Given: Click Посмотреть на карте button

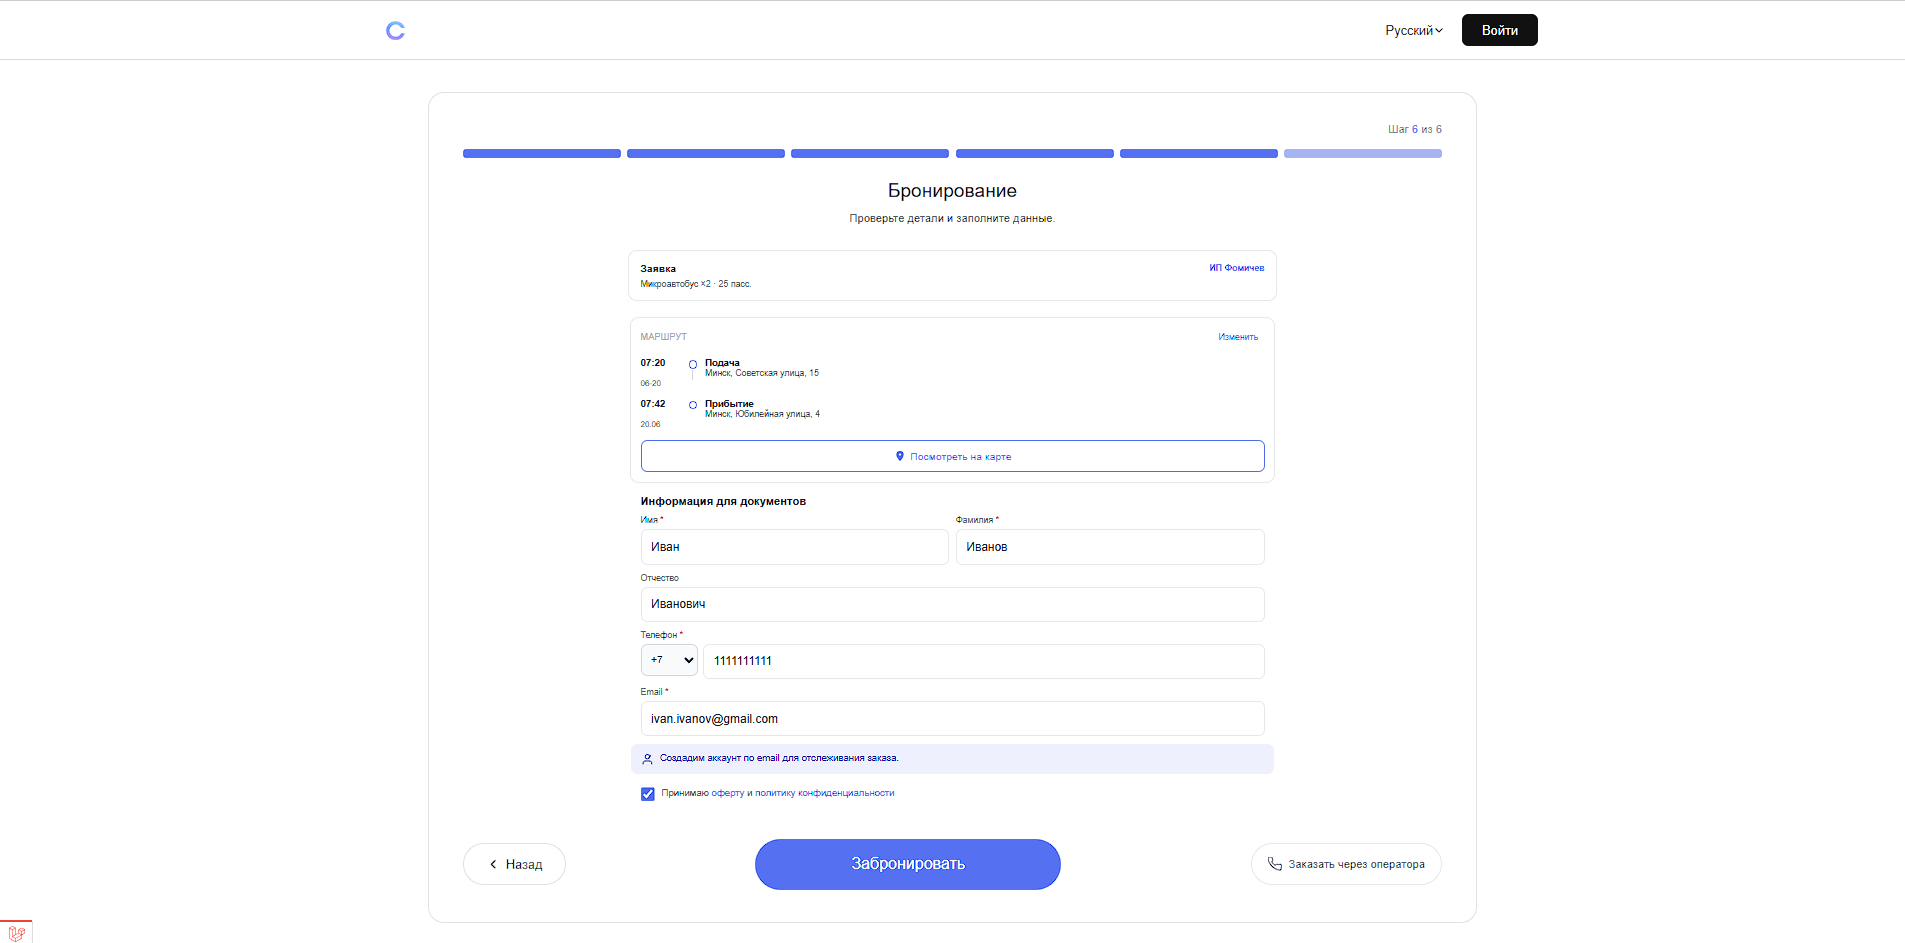Looking at the screenshot, I should 952,456.
